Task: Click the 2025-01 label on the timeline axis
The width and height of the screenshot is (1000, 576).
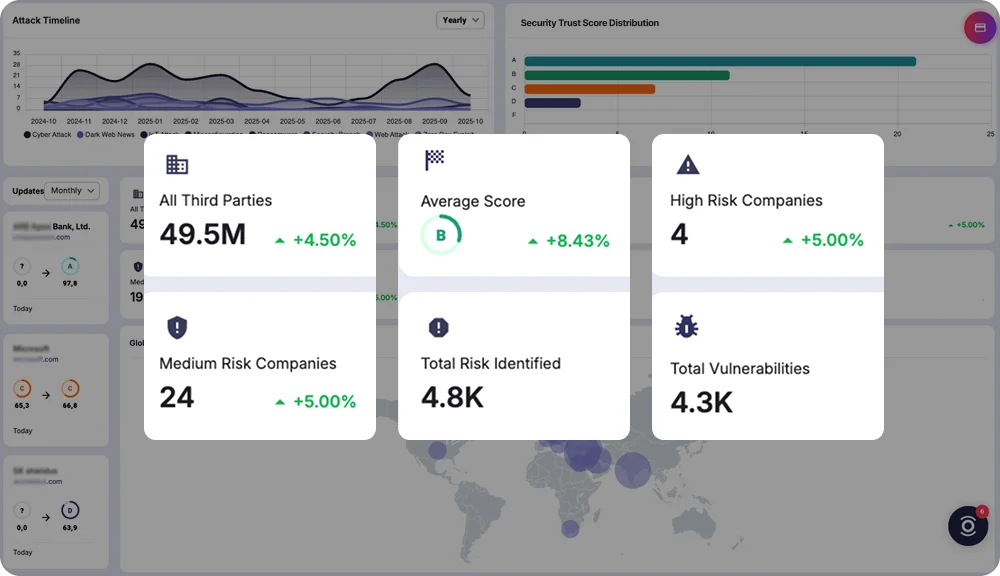Action: coord(150,121)
